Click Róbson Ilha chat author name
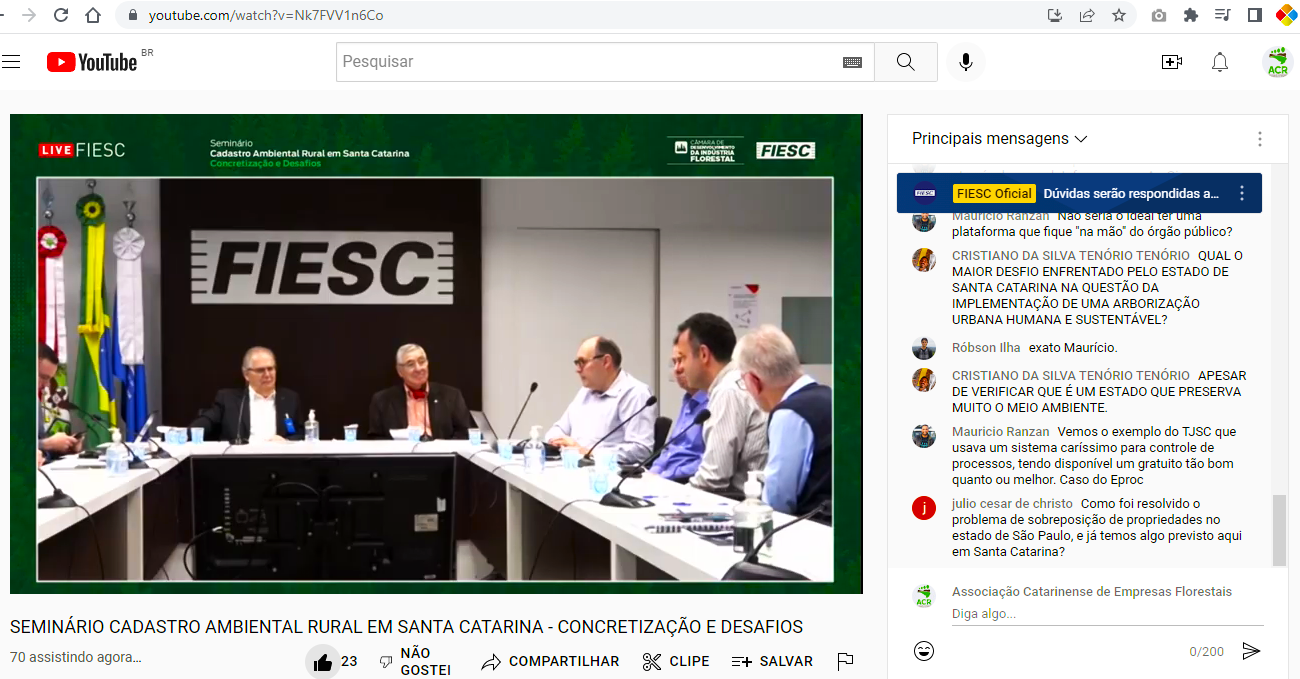 coord(986,348)
